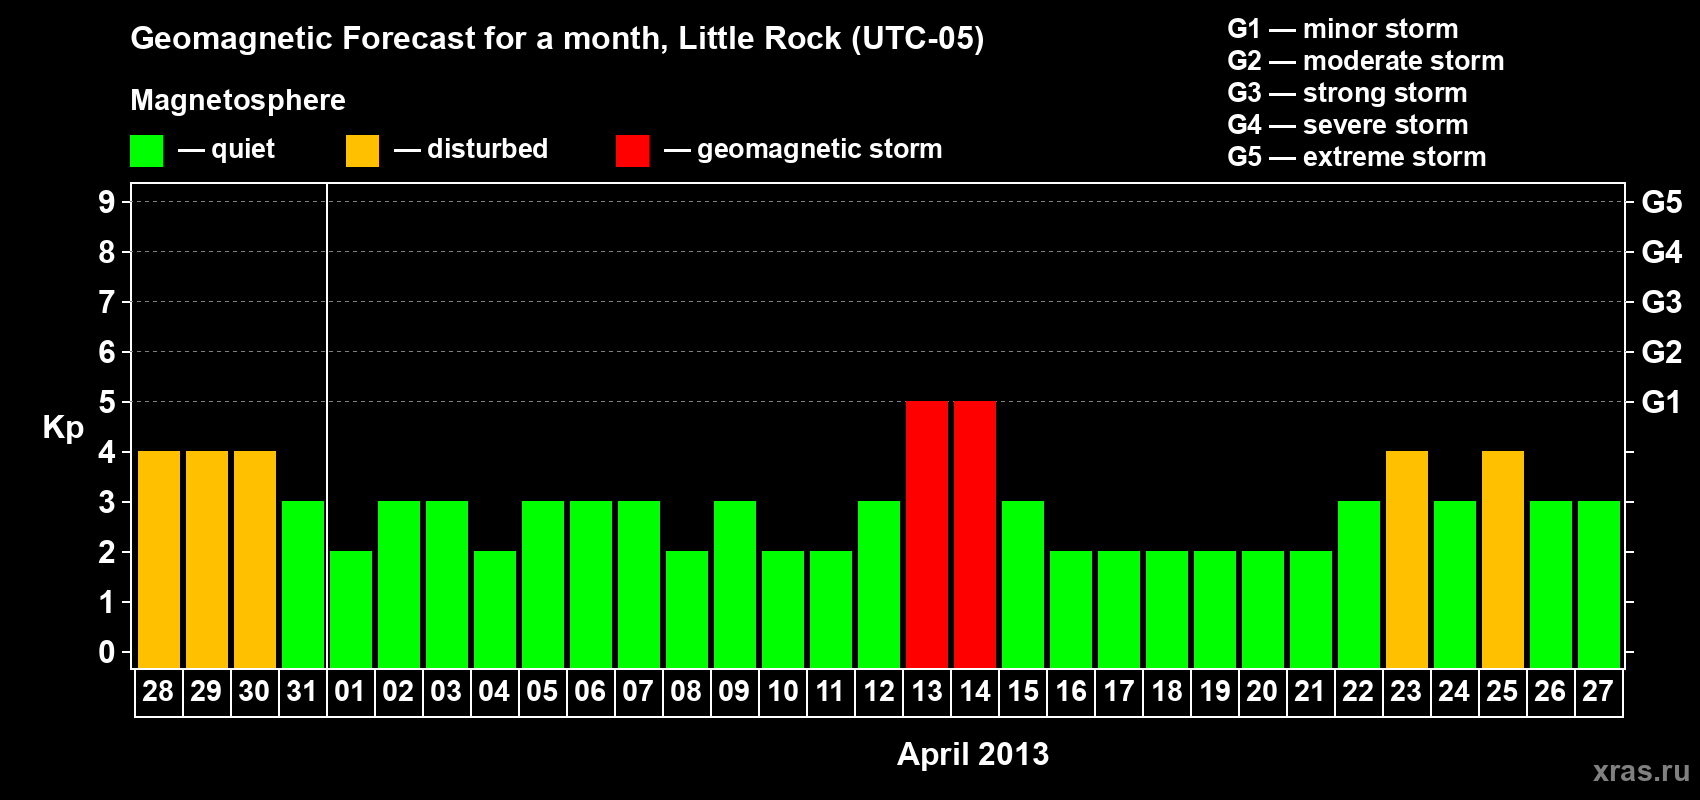Select the orange bar for April 25
Image resolution: width=1700 pixels, height=800 pixels.
[1503, 559]
